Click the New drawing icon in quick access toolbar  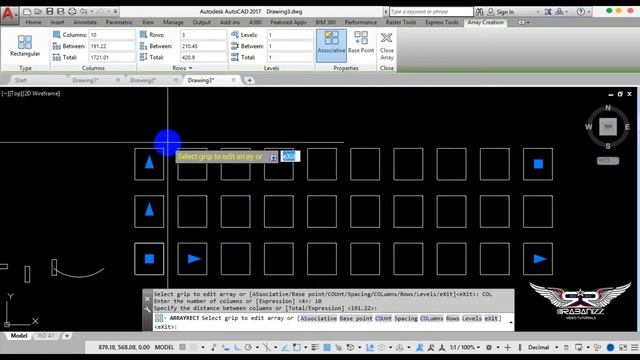point(27,12)
